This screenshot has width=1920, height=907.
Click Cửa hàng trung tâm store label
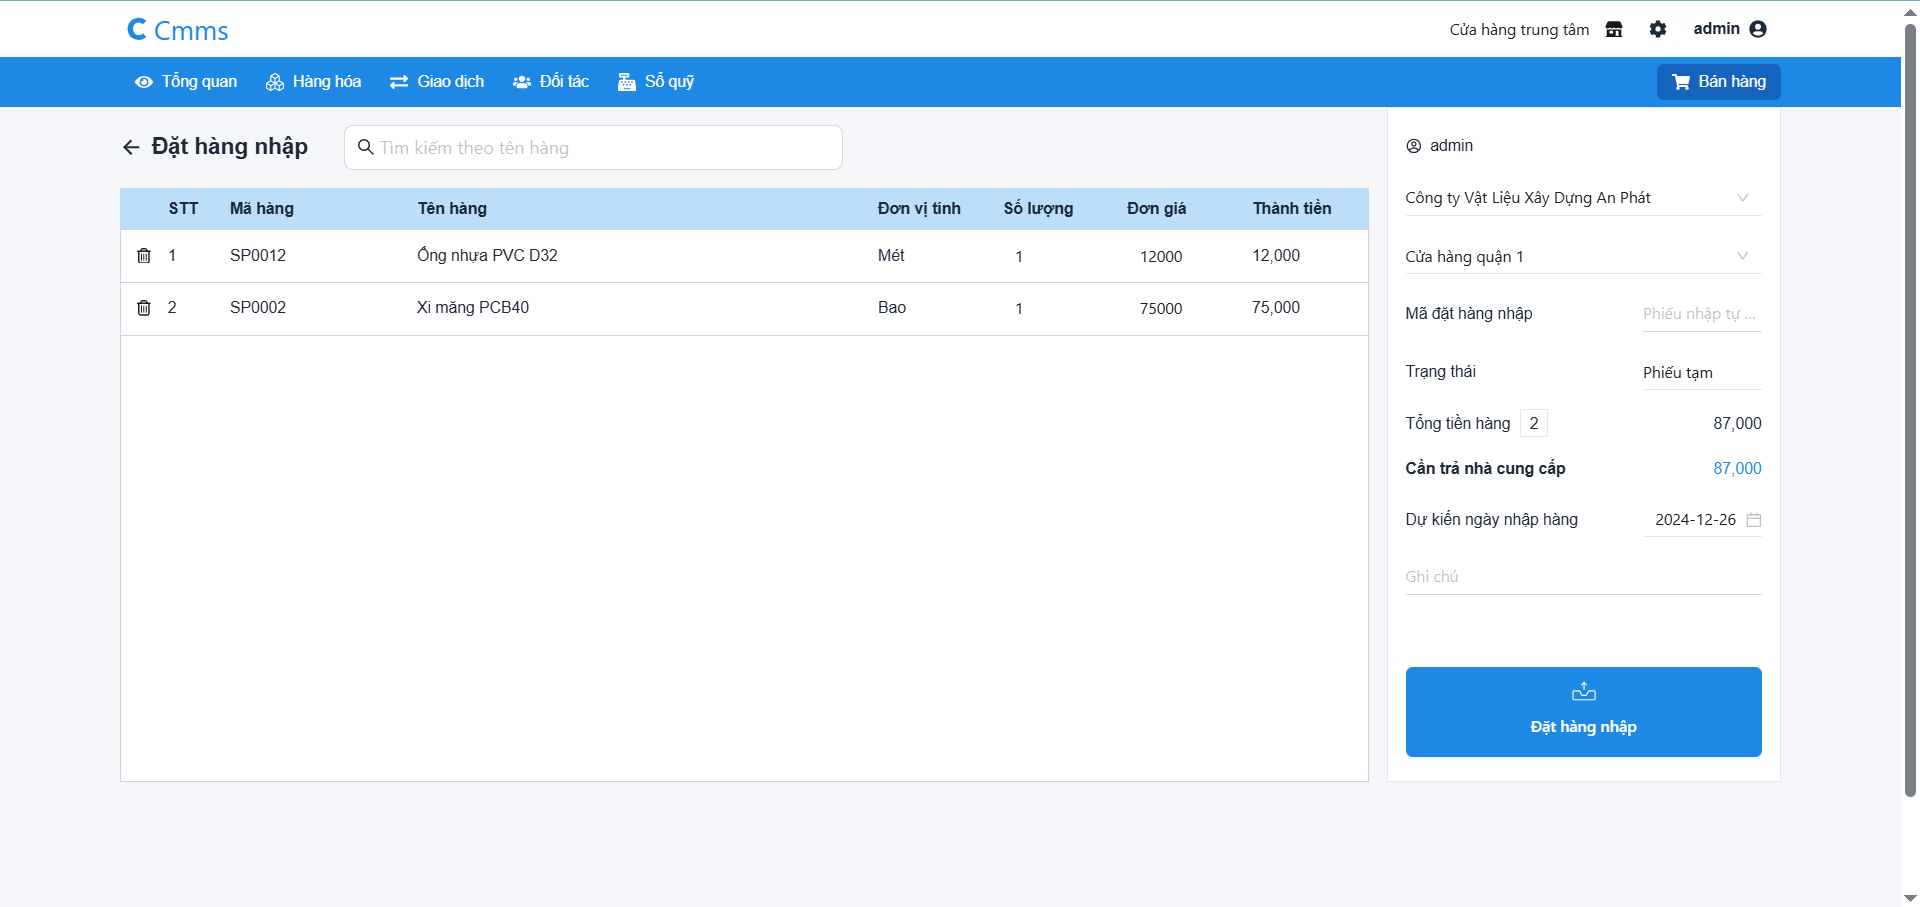[x=1519, y=30]
